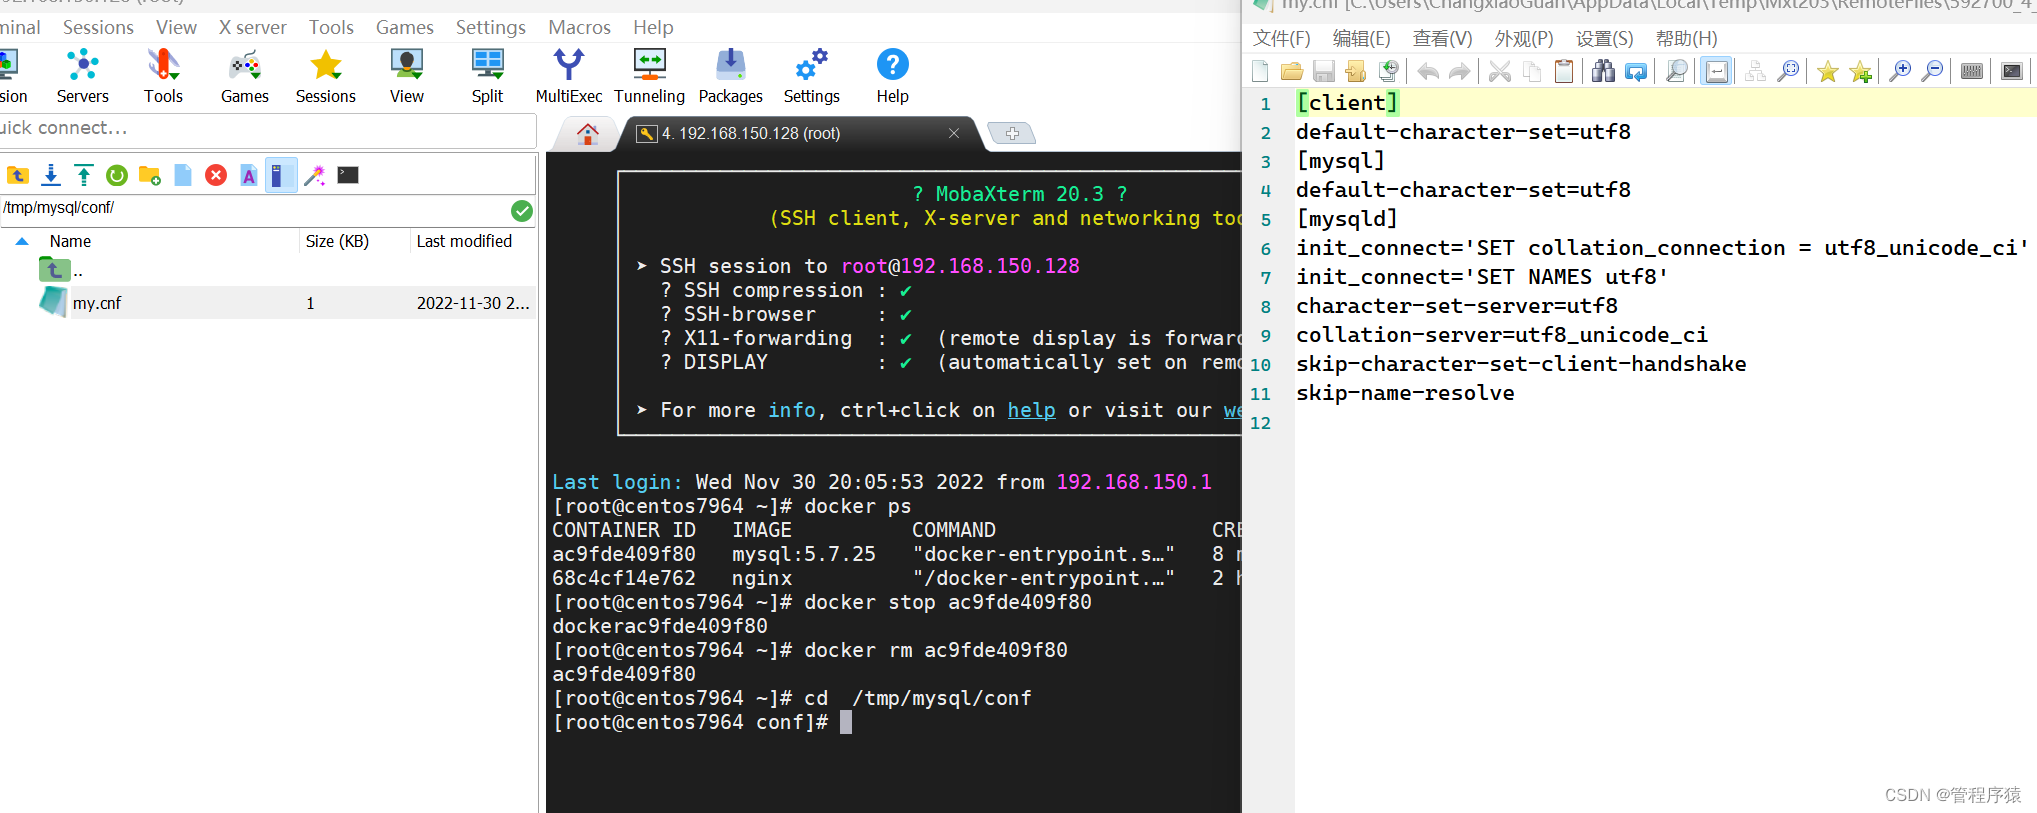2037x813 pixels.
Task: Click the Replace icon in editor toolbar
Action: pos(1636,71)
